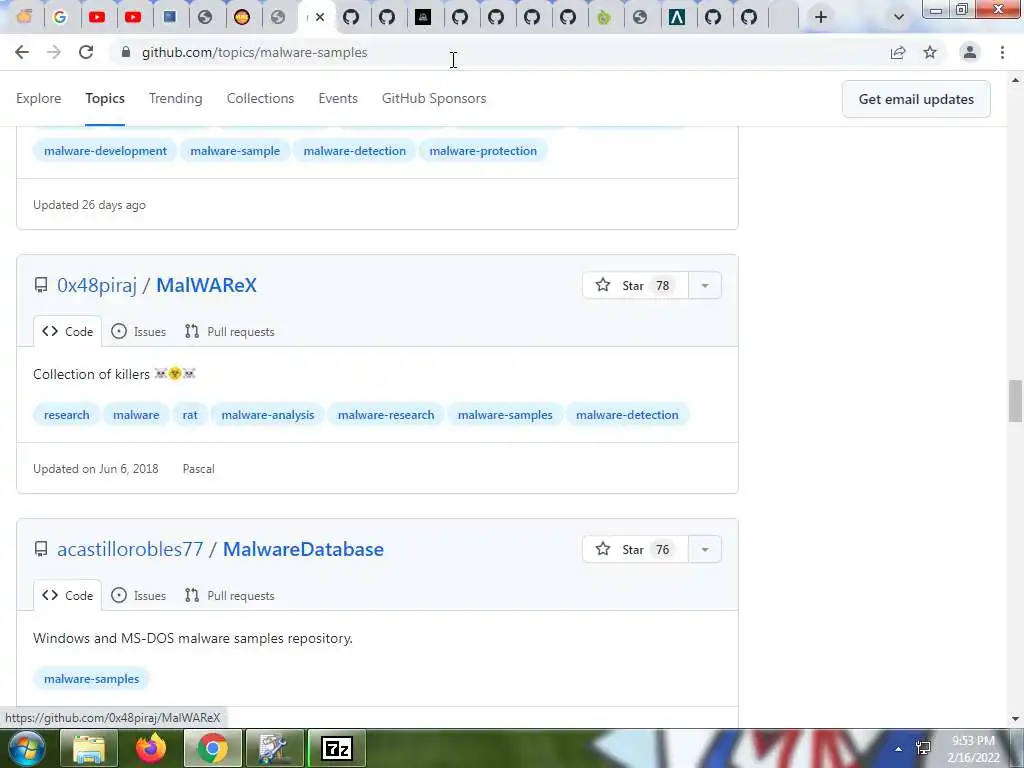Reload the page with the refresh icon
Viewport: 1024px width, 768px height.
pyautogui.click(x=86, y=52)
